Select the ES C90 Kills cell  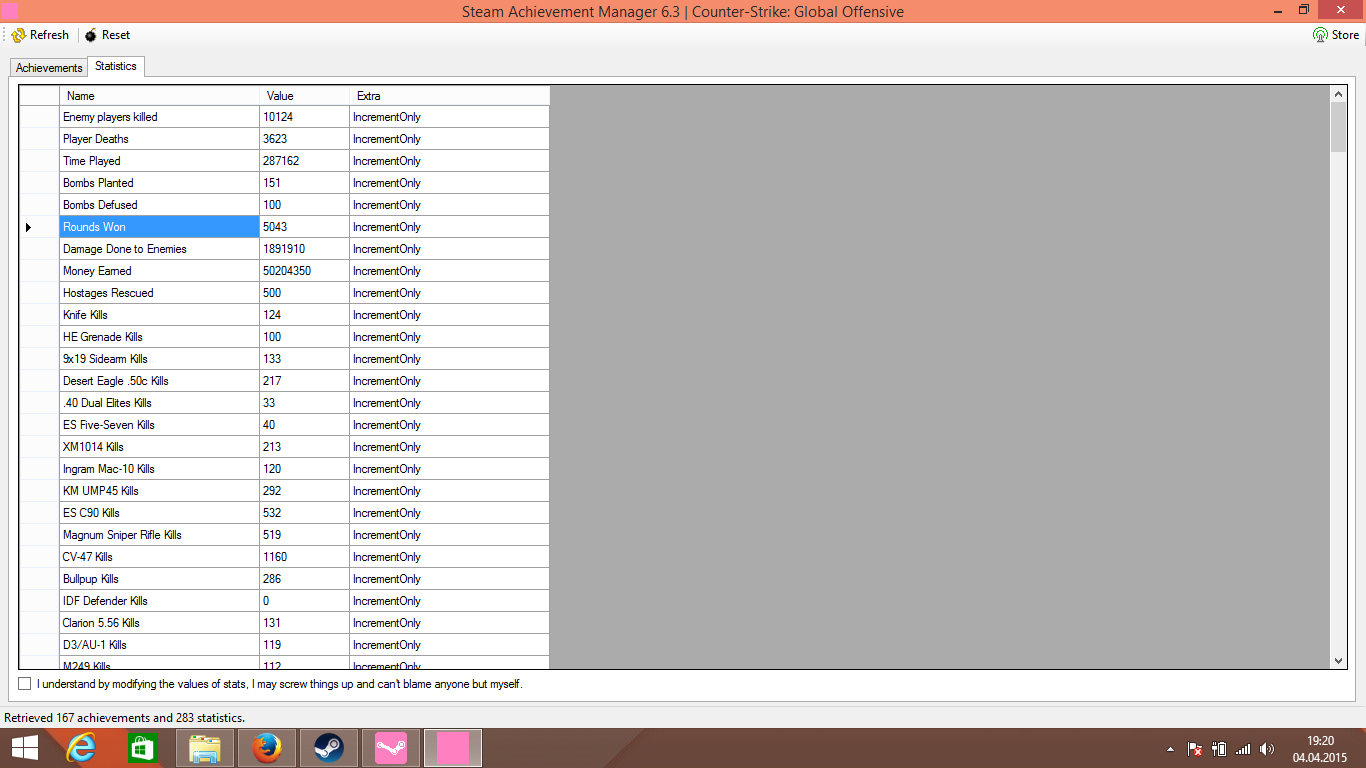pyautogui.click(x=160, y=513)
